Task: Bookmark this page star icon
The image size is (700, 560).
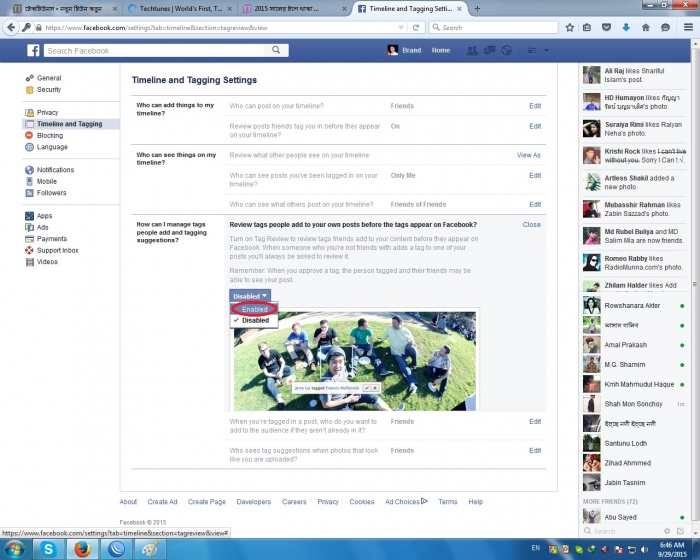Action: pos(570,28)
